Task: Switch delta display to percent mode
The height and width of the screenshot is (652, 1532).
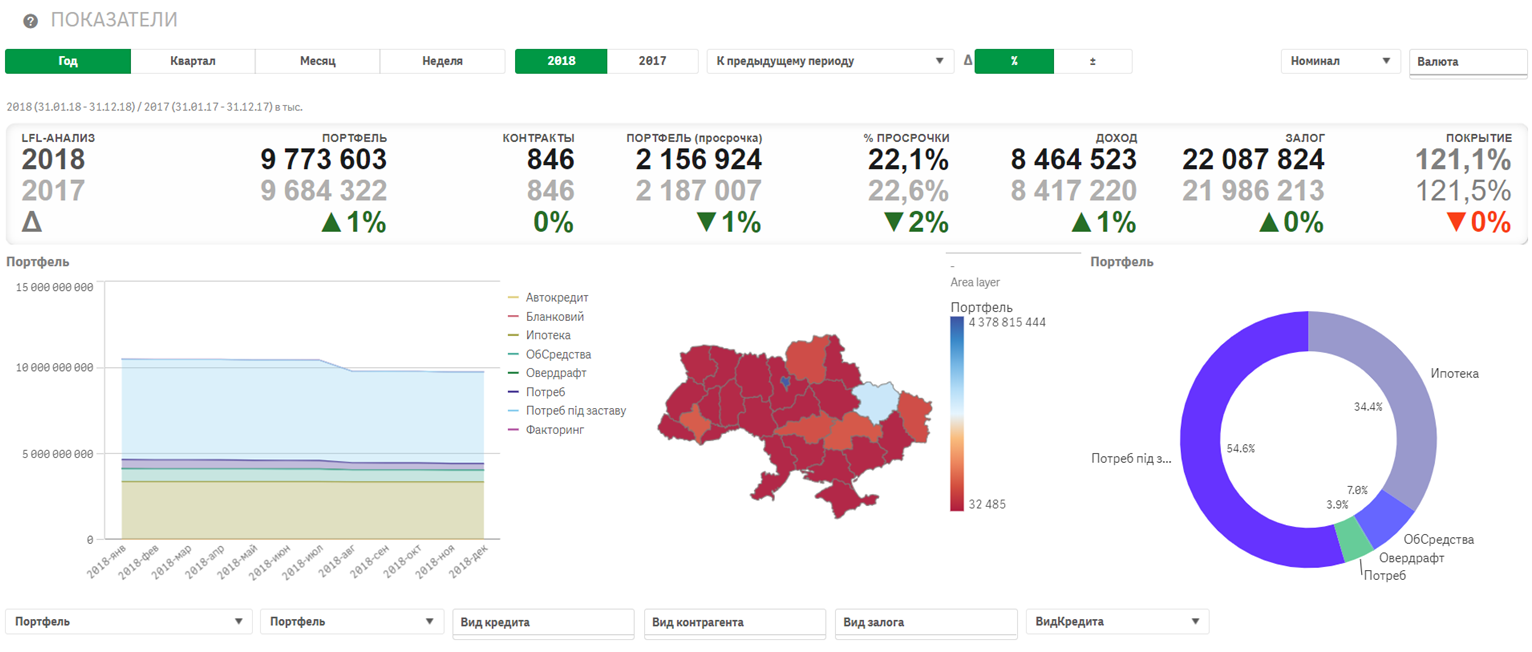Action: pos(1014,61)
